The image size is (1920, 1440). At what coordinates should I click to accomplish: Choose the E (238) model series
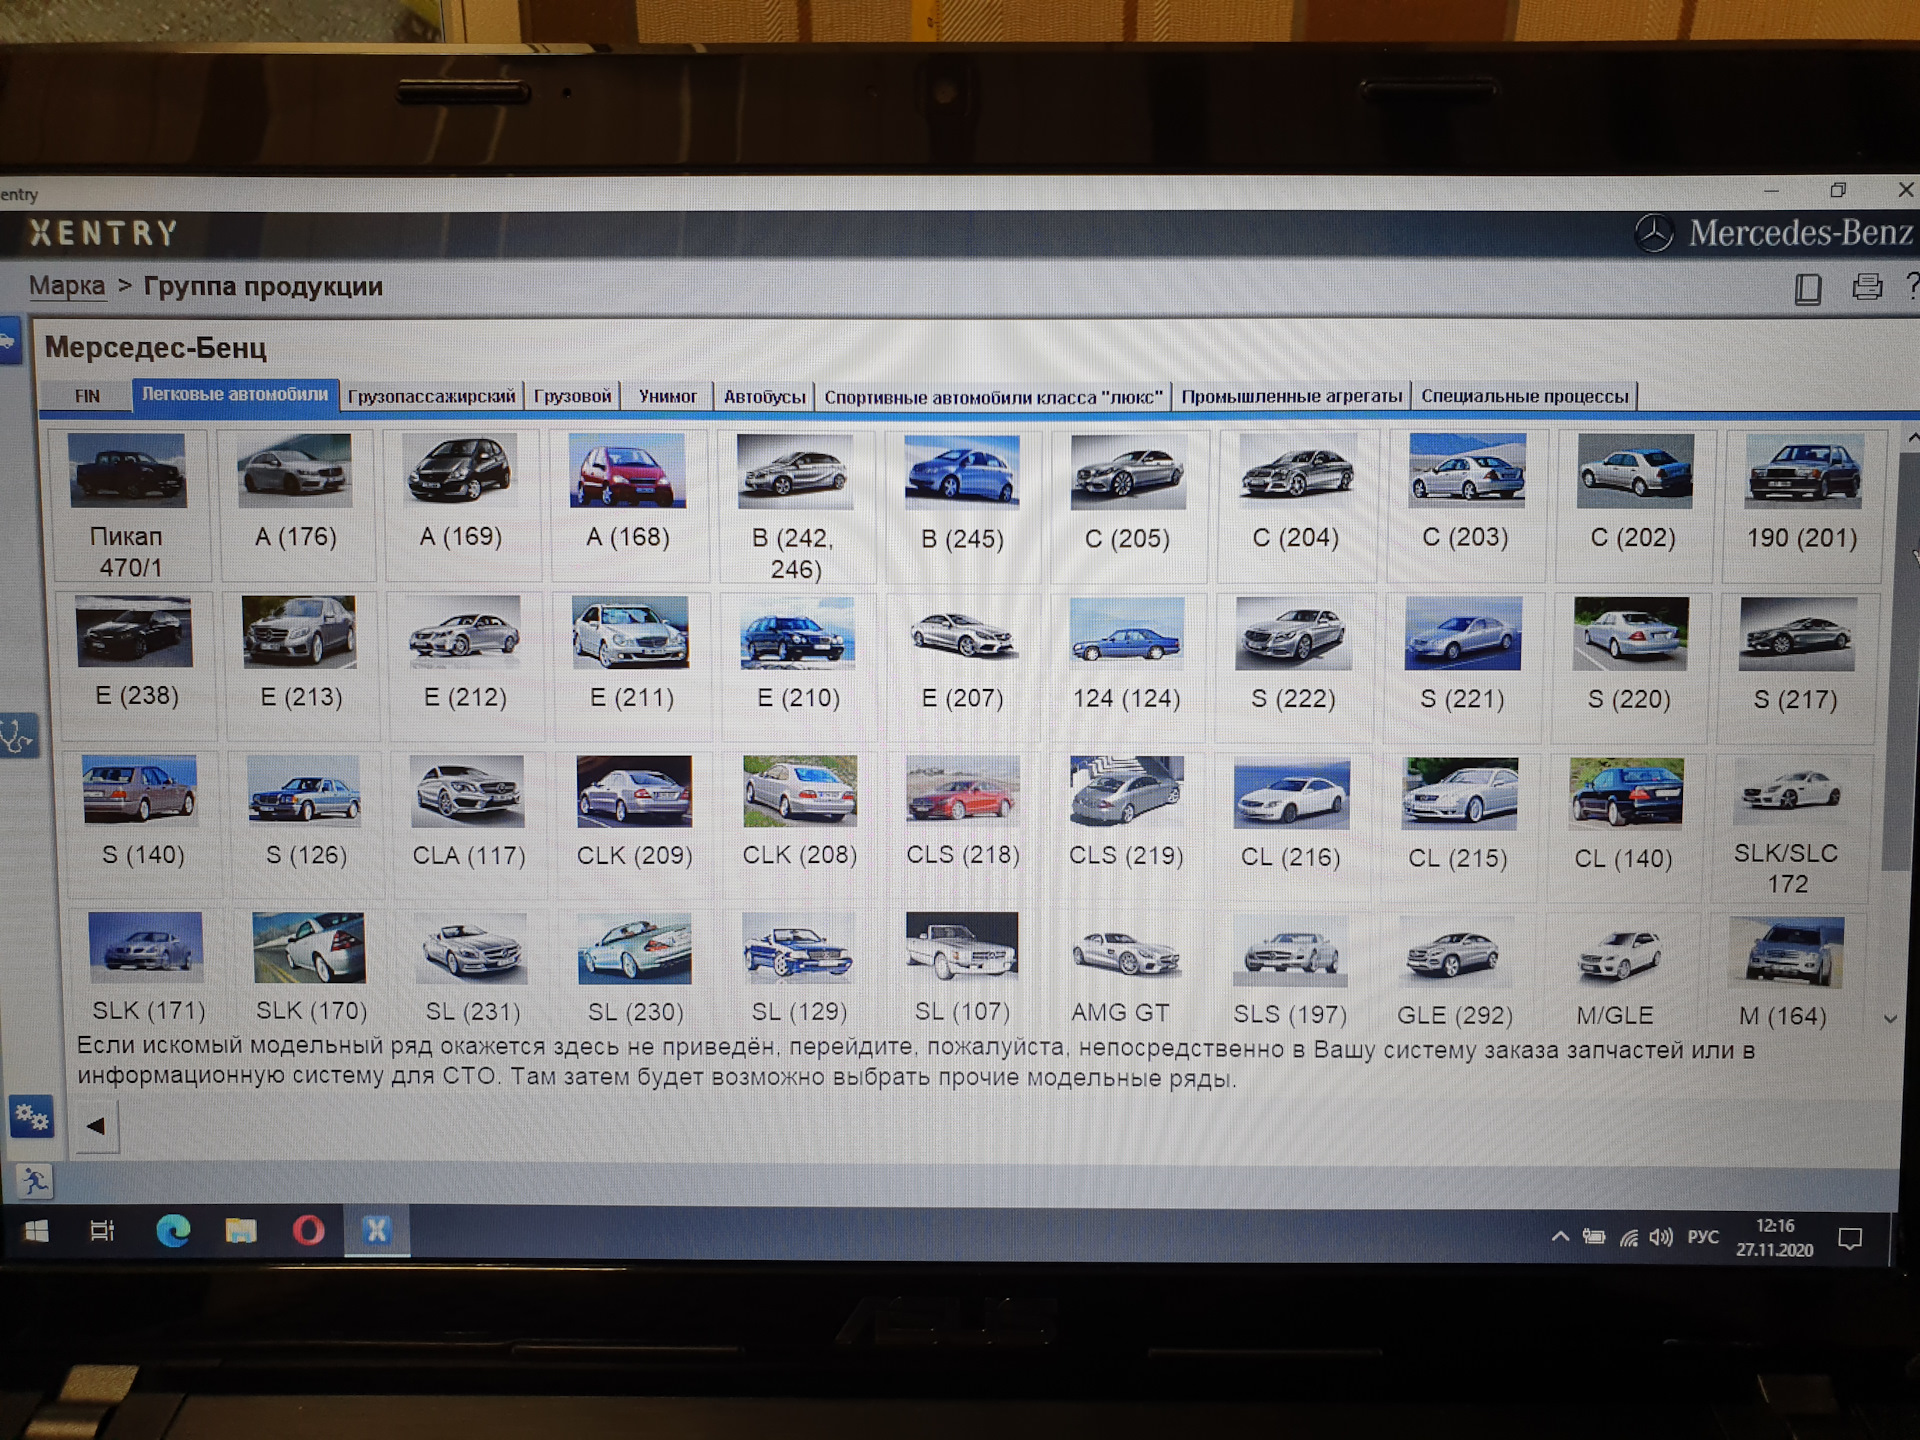(x=134, y=631)
